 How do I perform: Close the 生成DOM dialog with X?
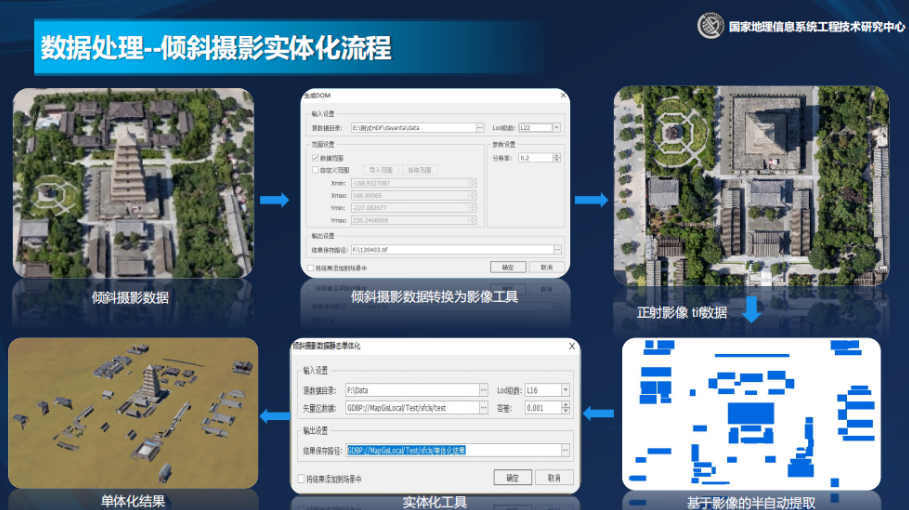pos(562,94)
